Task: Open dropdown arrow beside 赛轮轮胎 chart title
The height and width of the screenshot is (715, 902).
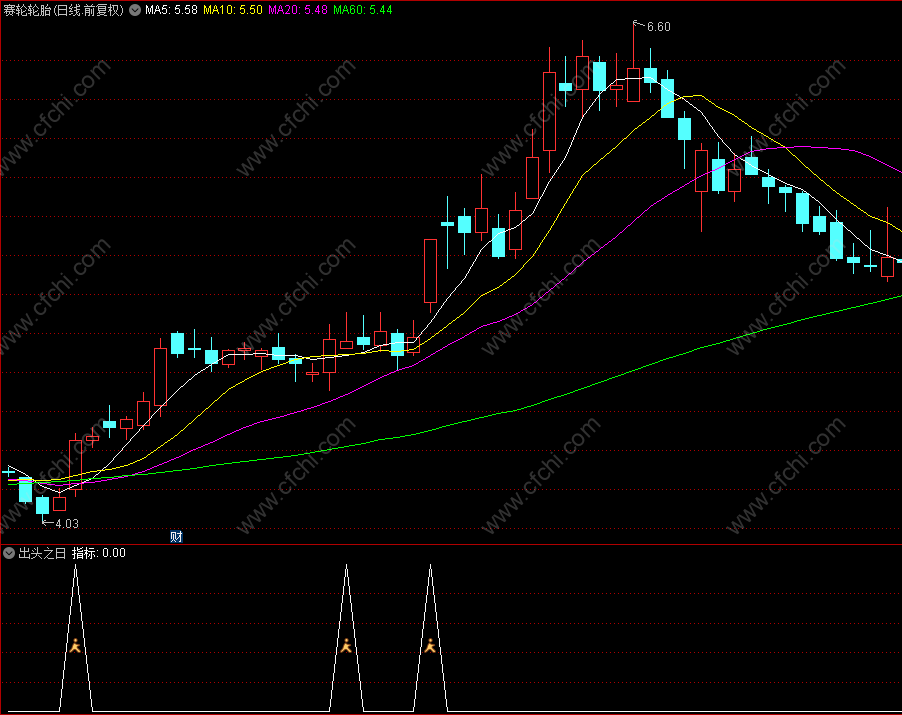Action: (135, 10)
